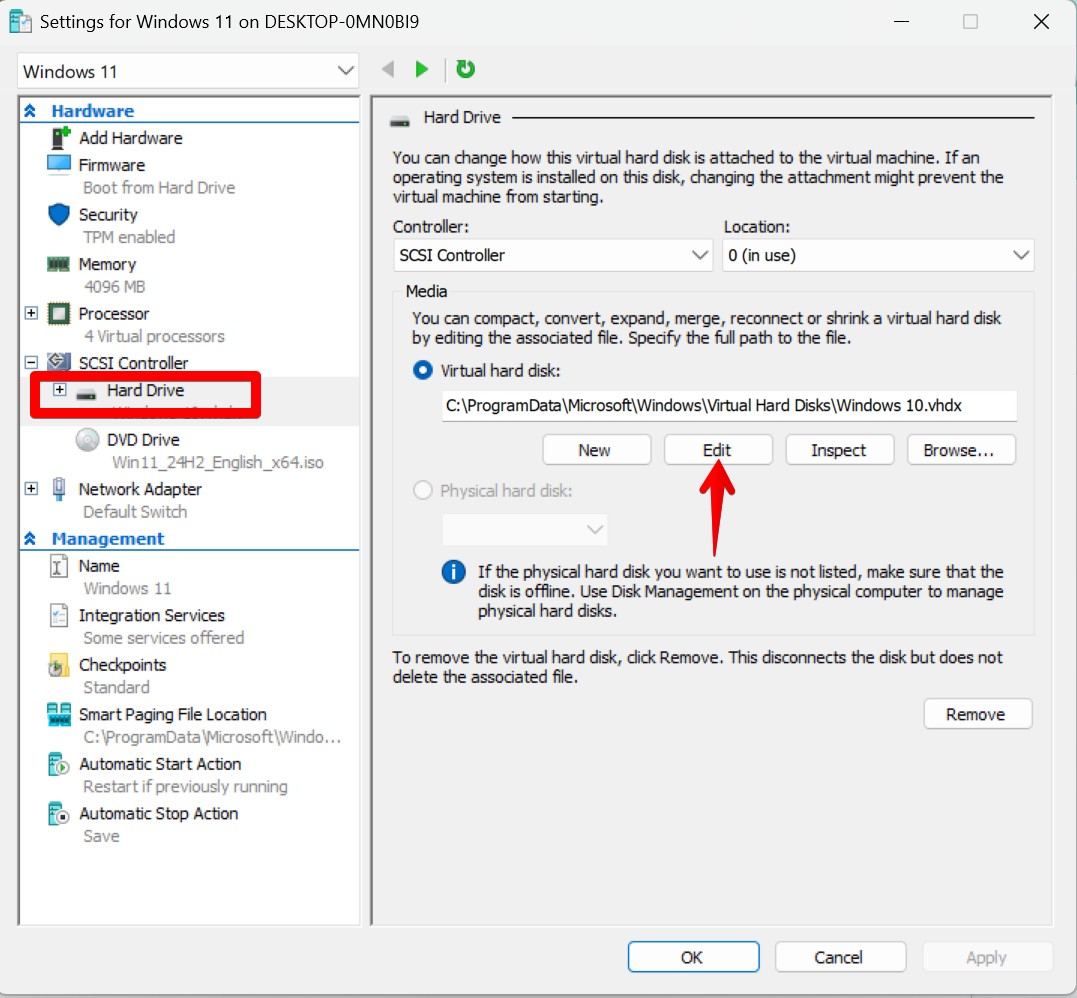
Task: Click the blue information icon
Action: click(x=453, y=571)
